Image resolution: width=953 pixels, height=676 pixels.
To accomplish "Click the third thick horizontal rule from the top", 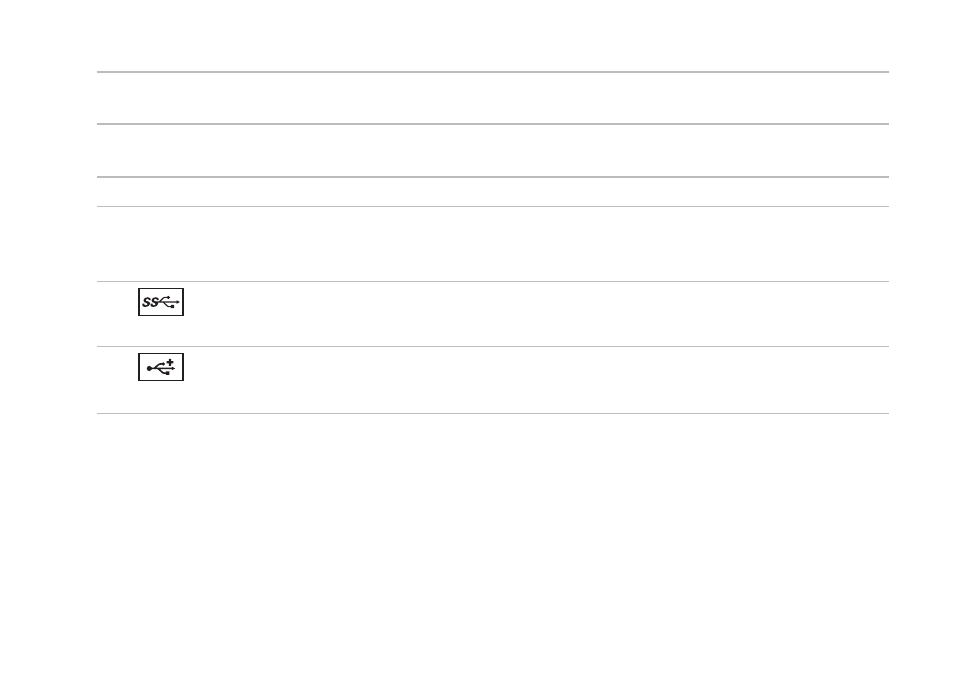I will click(493, 177).
